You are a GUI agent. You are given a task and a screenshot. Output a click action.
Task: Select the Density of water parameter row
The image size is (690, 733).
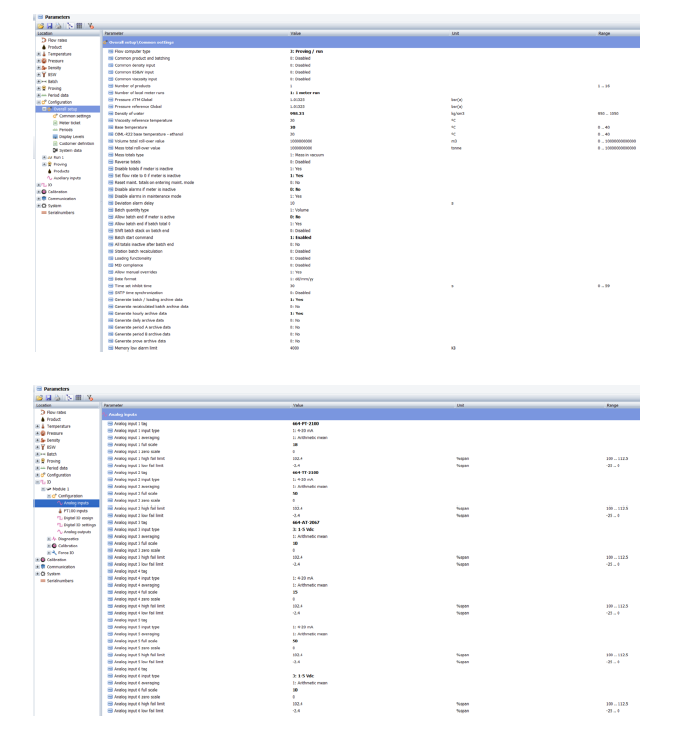pos(371,114)
